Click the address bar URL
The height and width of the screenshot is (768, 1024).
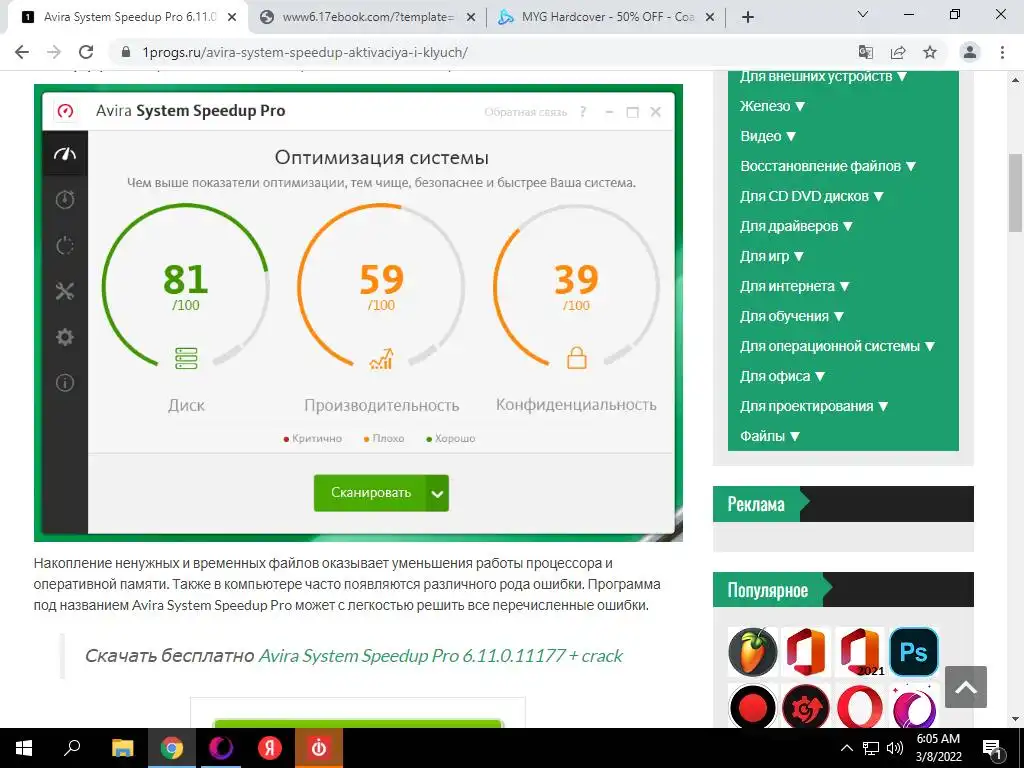(x=305, y=52)
